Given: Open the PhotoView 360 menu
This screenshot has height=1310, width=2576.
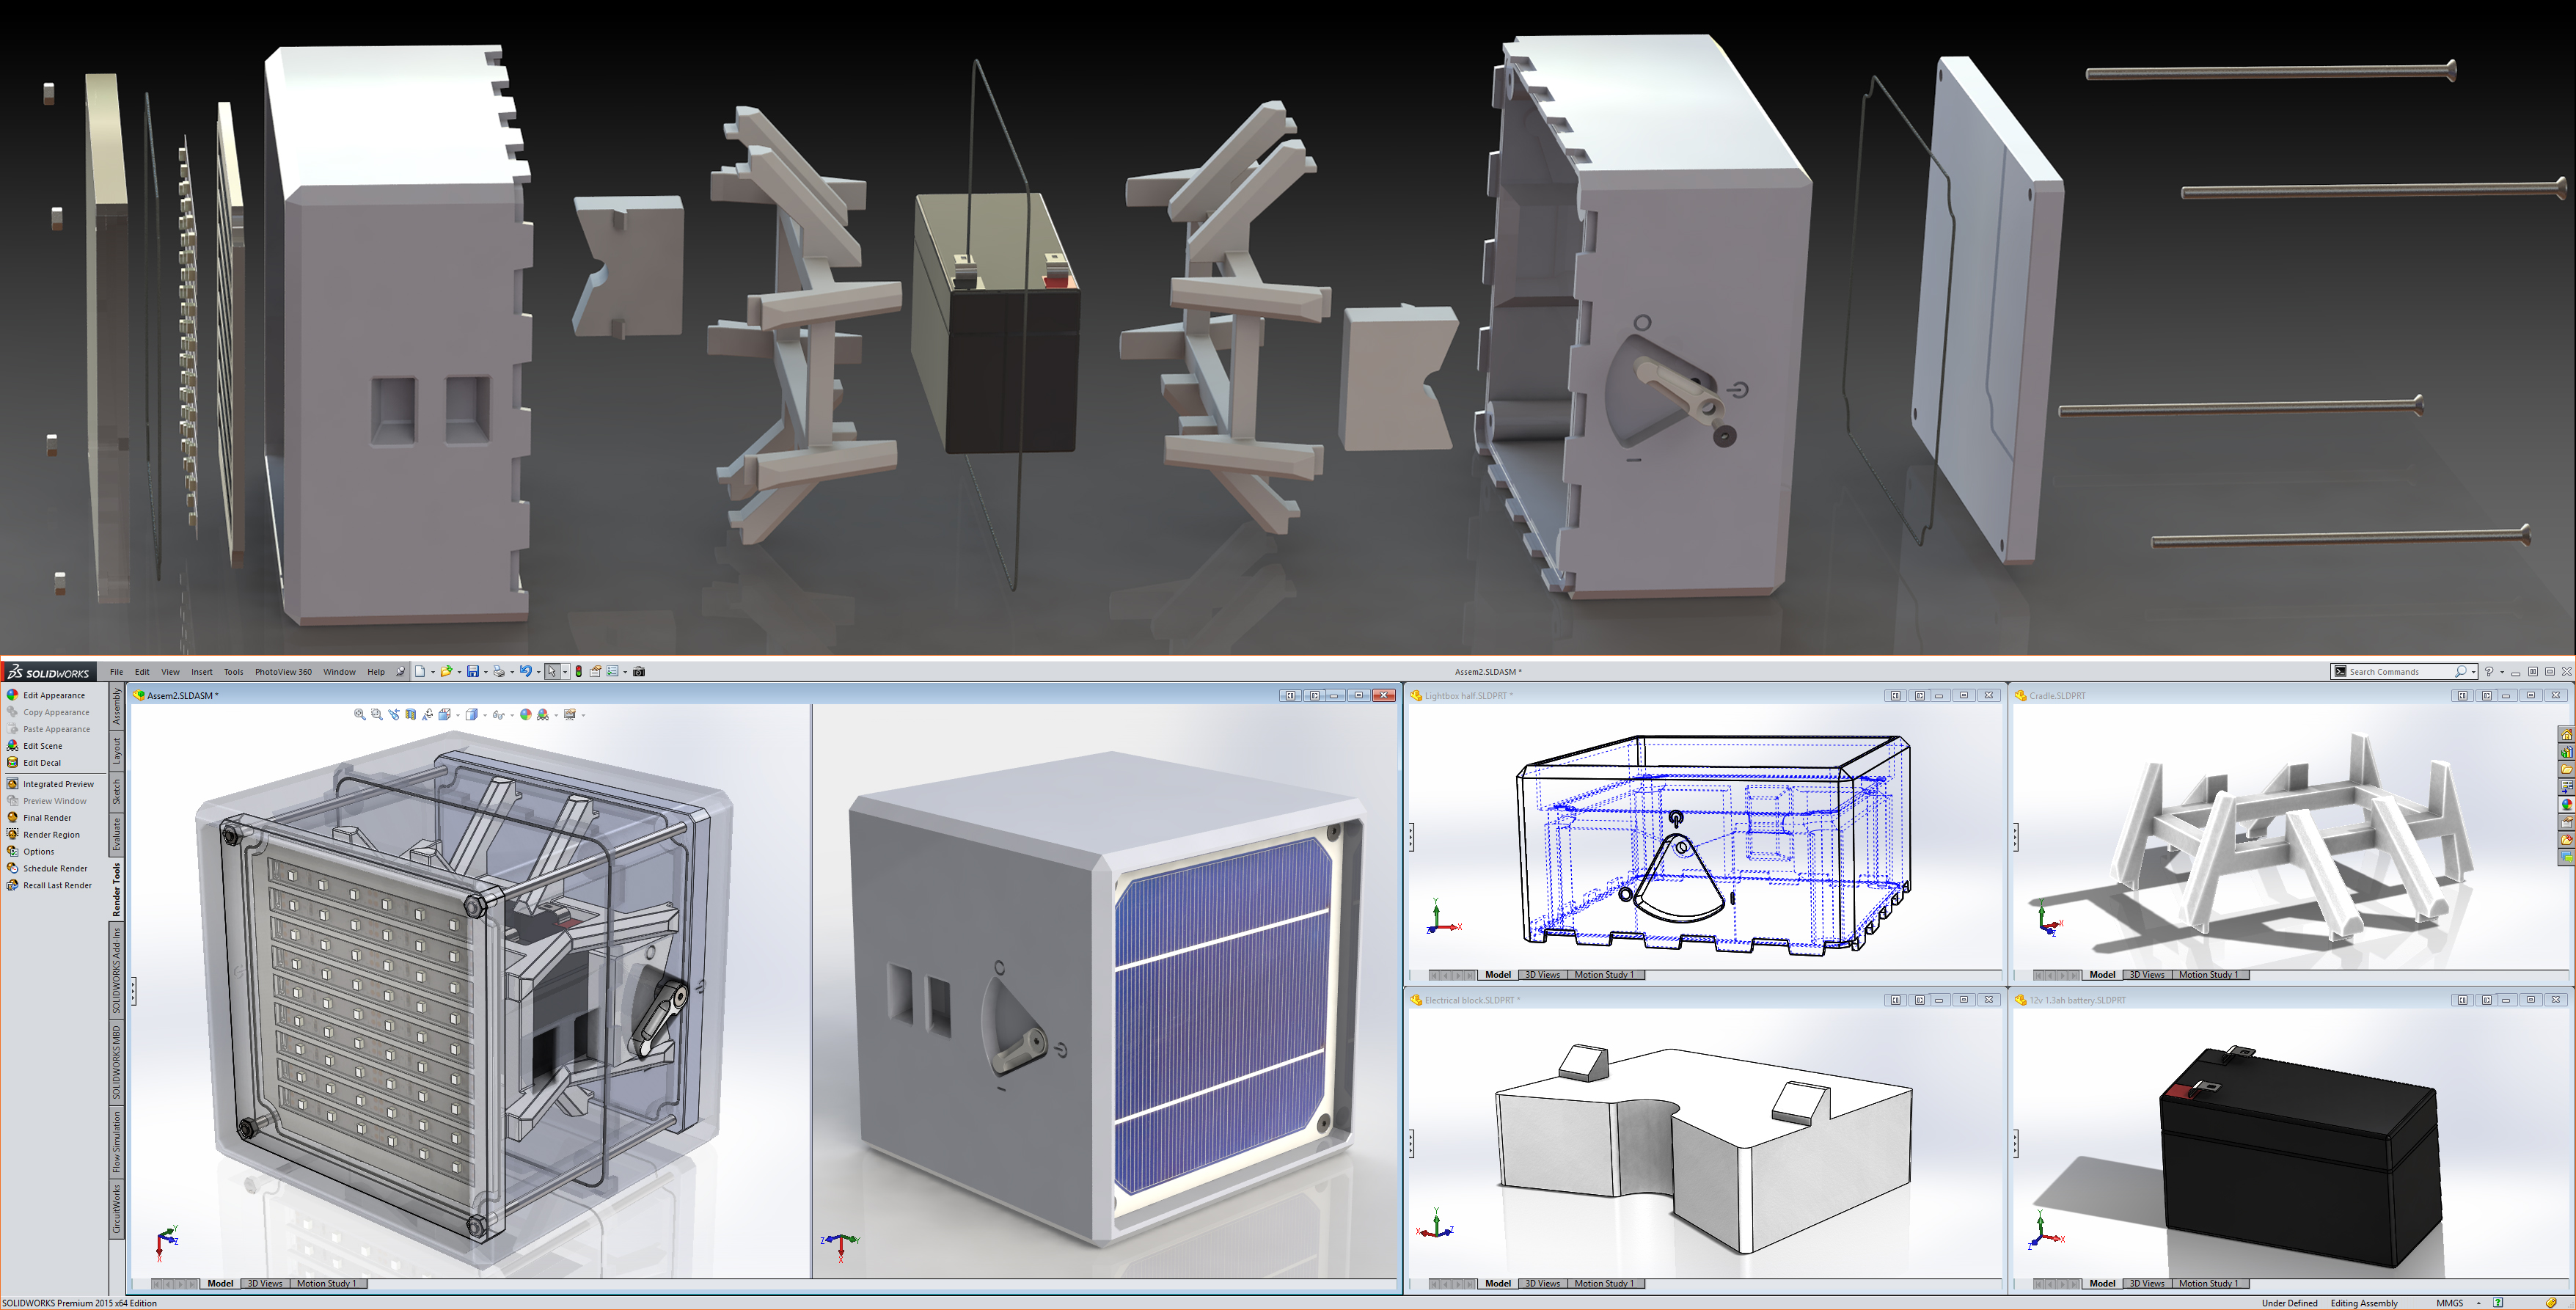Looking at the screenshot, I should 283,672.
